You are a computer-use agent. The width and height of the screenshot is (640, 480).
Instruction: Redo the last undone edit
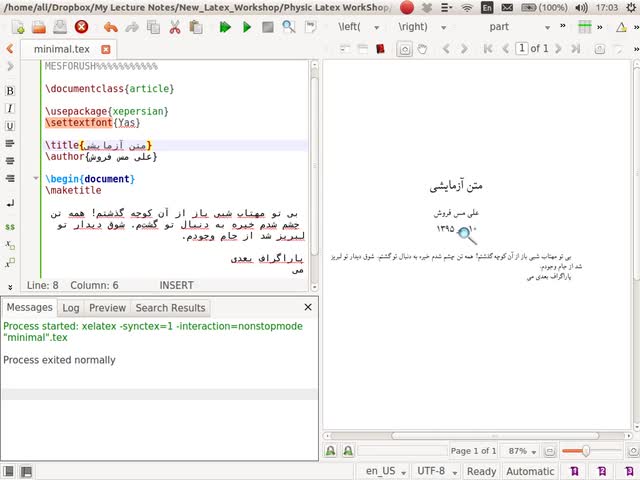pos(132,27)
